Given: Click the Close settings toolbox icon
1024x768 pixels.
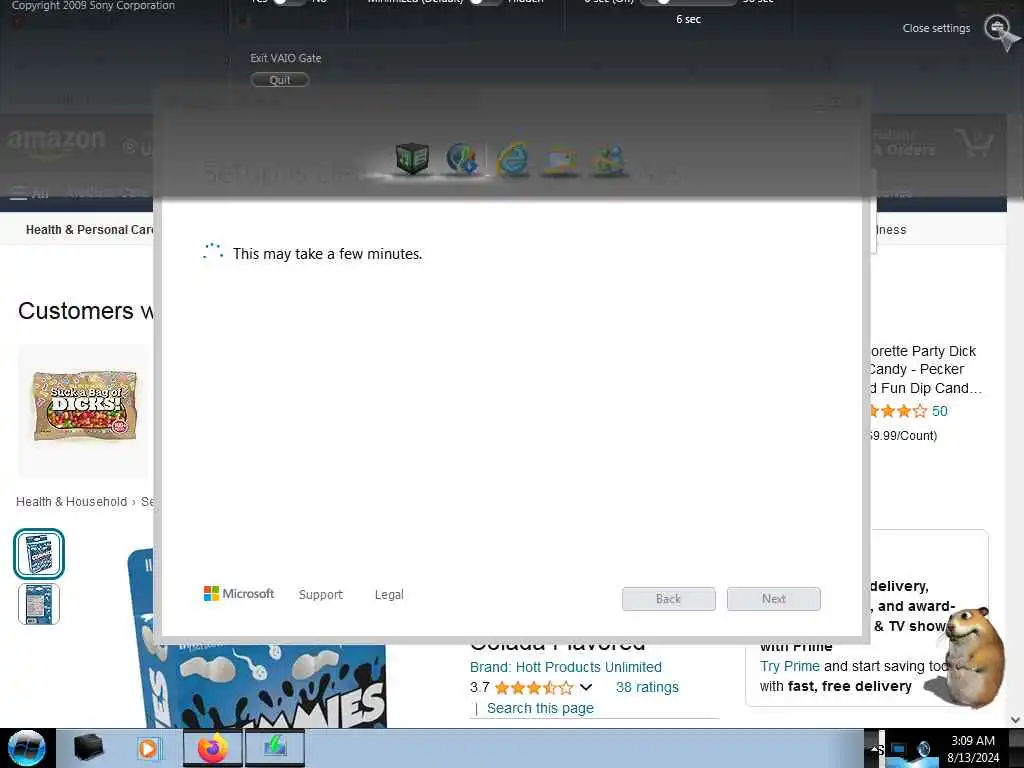Looking at the screenshot, I should pos(998,28).
